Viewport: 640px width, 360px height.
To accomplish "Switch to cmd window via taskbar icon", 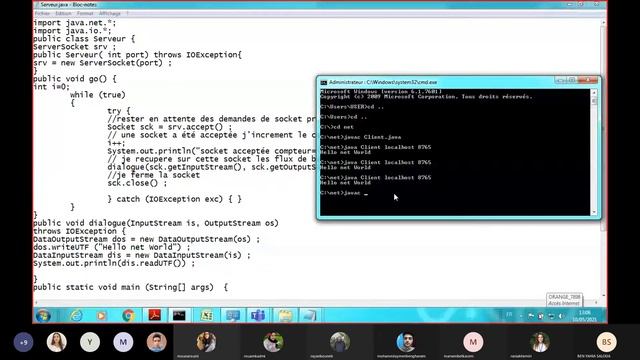I will coord(179,316).
